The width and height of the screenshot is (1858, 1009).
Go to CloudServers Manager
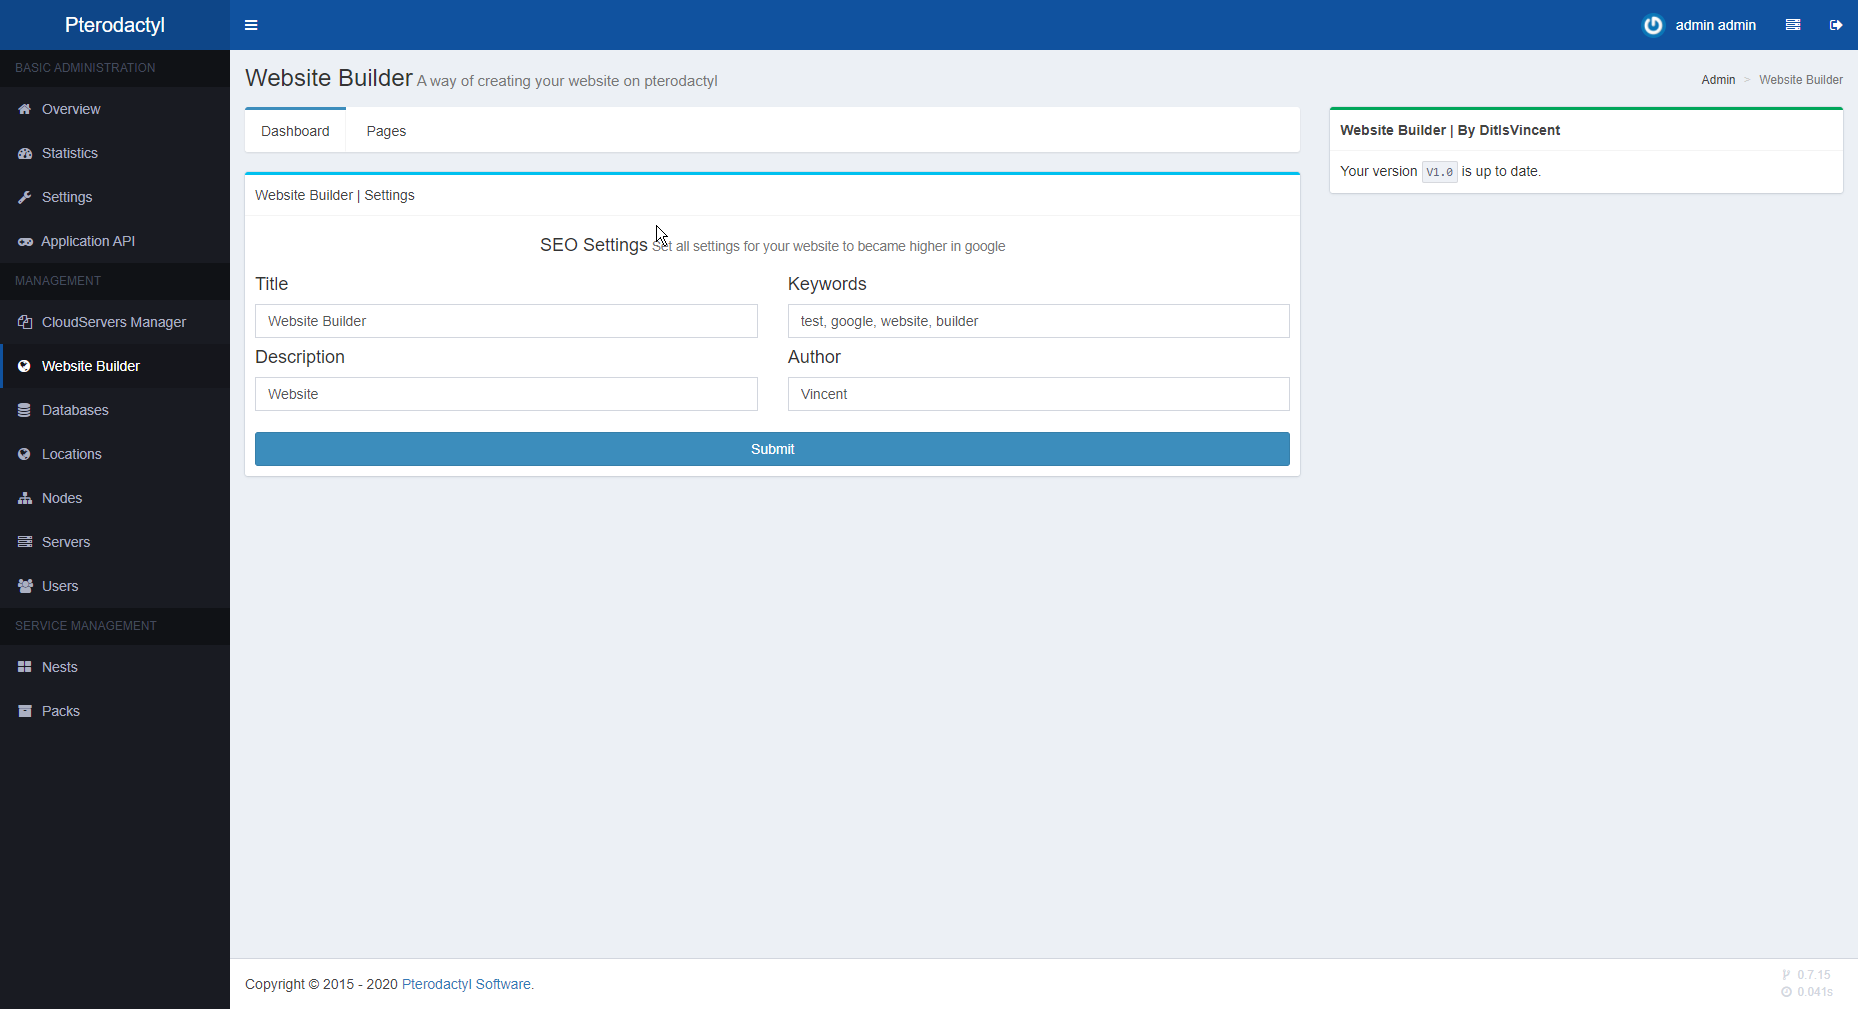(113, 322)
